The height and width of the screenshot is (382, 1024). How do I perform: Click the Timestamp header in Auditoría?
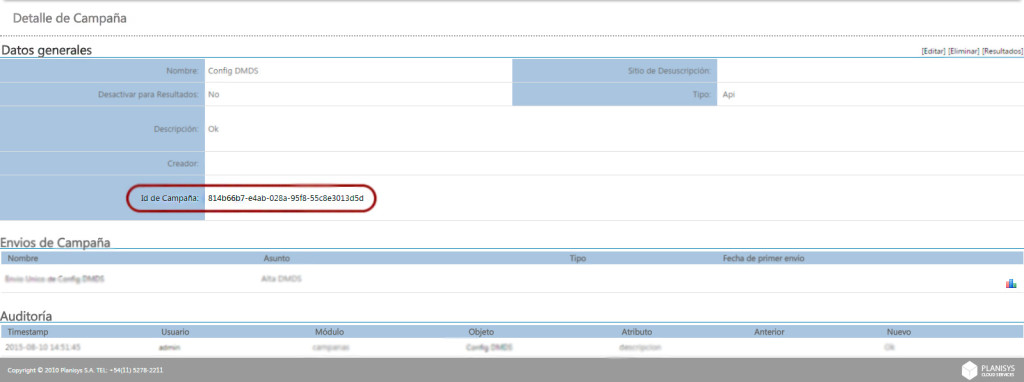[27, 332]
